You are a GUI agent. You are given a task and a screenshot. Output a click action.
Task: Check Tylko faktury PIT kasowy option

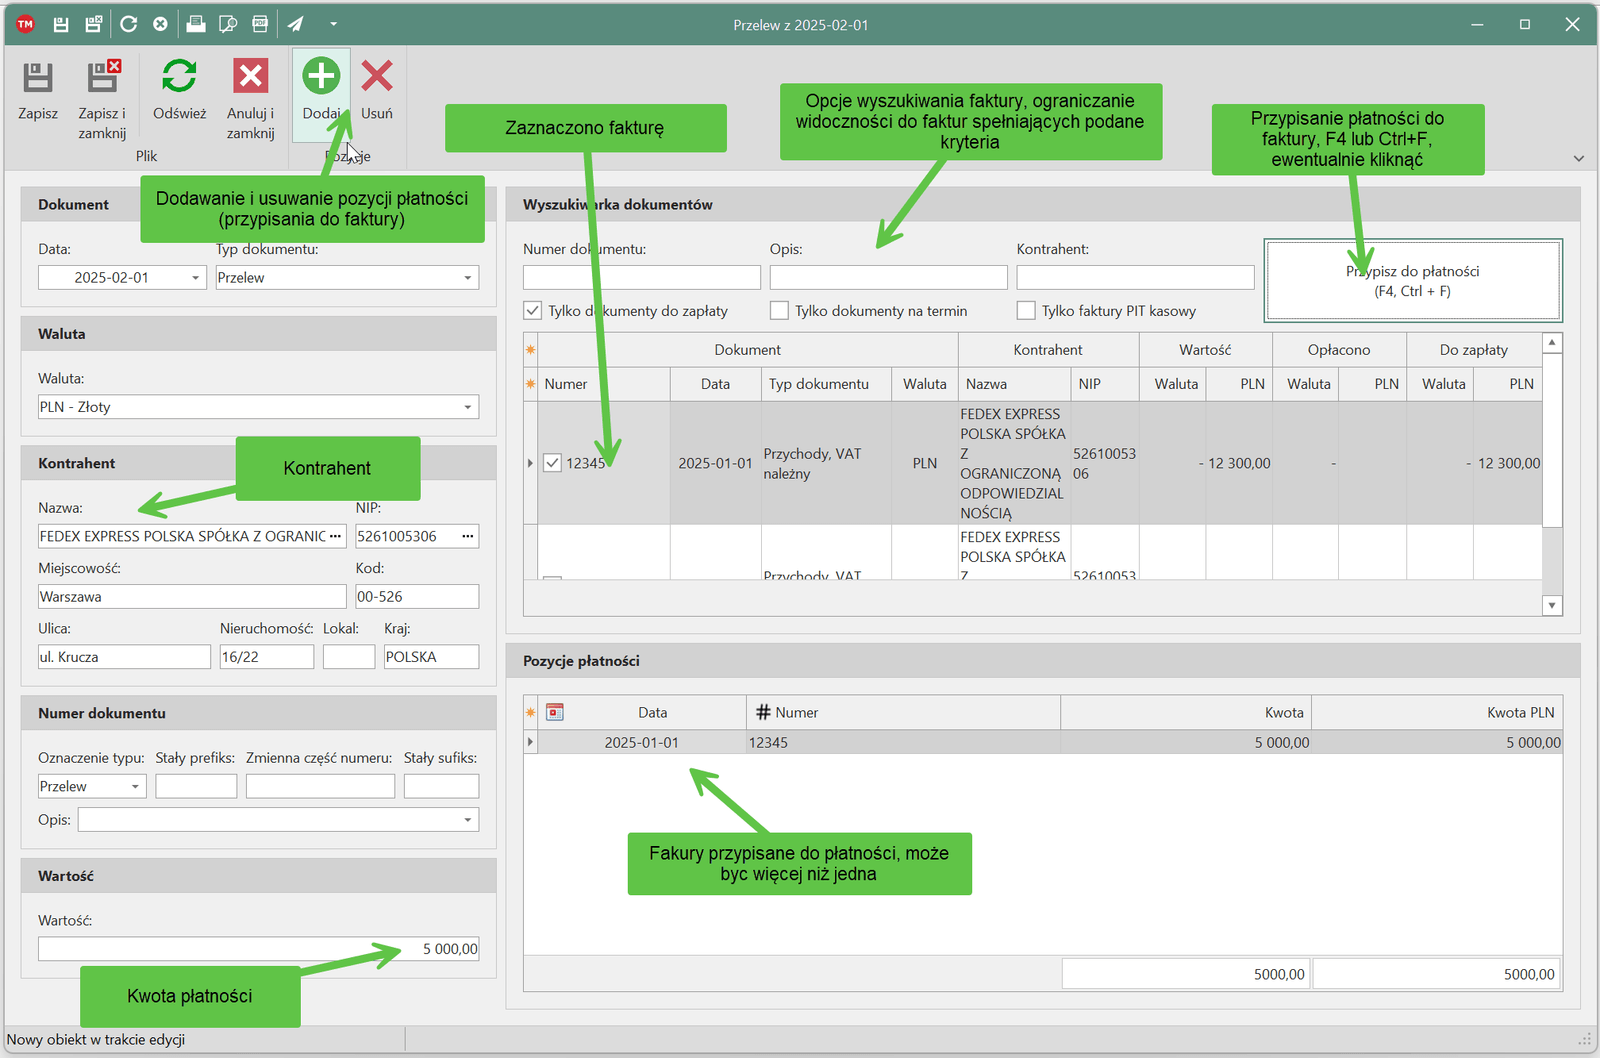tap(1026, 311)
